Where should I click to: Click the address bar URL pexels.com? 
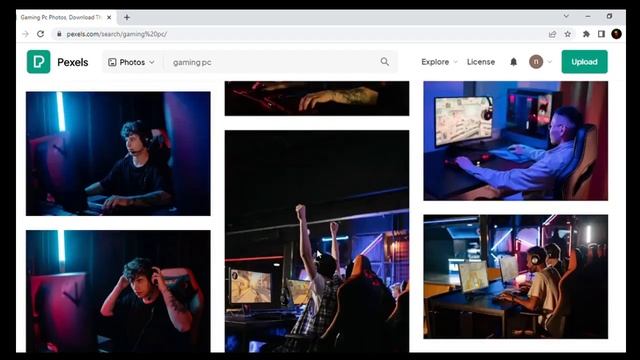[x=117, y=34]
